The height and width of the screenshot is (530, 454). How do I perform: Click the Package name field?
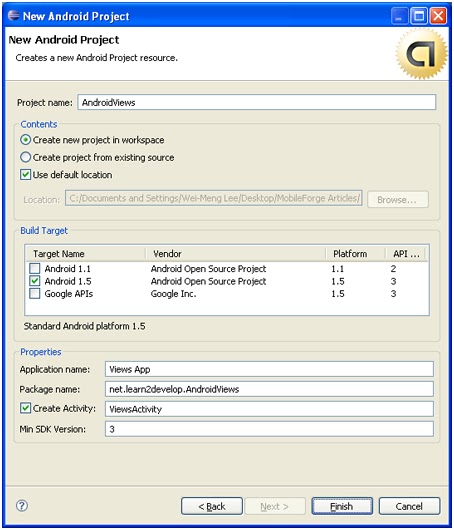(269, 389)
